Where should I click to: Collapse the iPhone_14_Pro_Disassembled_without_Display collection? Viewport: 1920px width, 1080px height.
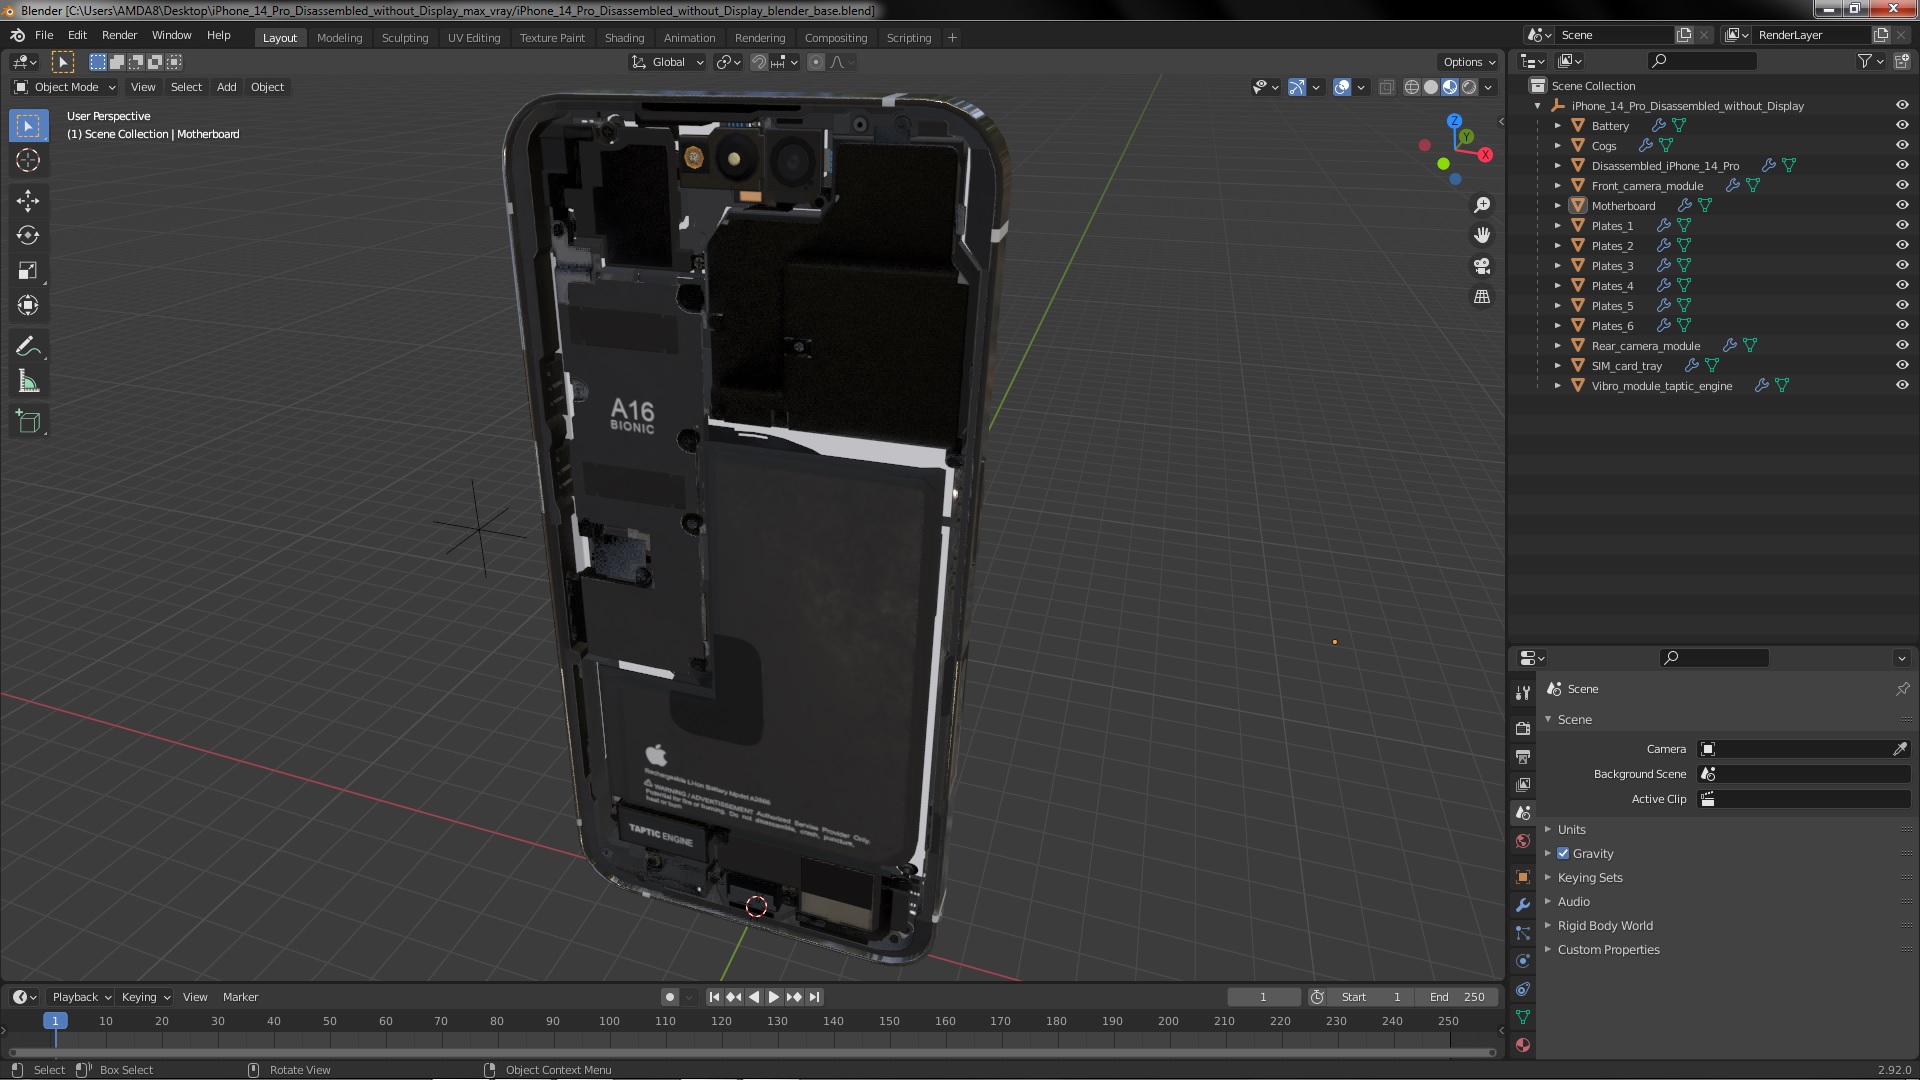point(1538,106)
